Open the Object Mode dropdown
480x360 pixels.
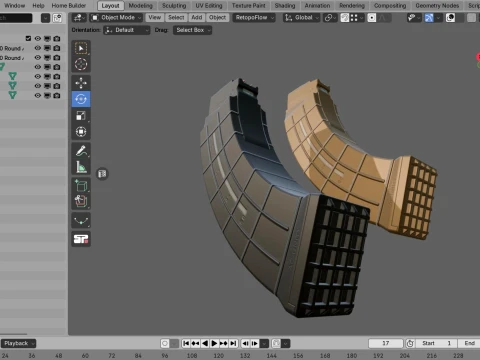point(116,17)
